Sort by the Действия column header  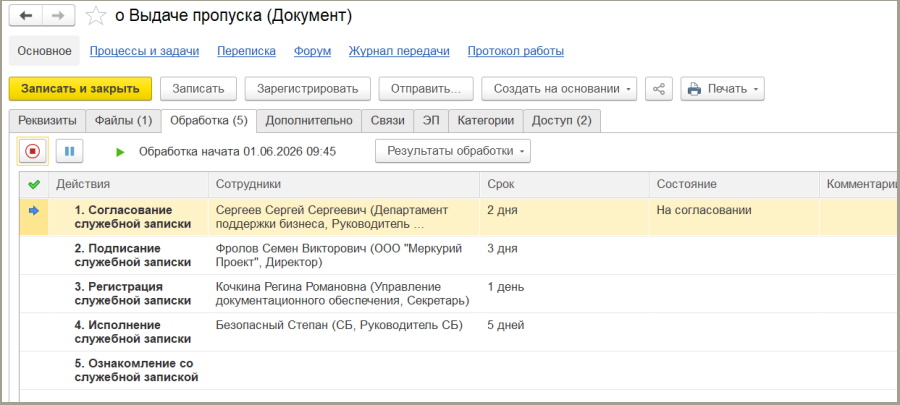[x=129, y=184]
